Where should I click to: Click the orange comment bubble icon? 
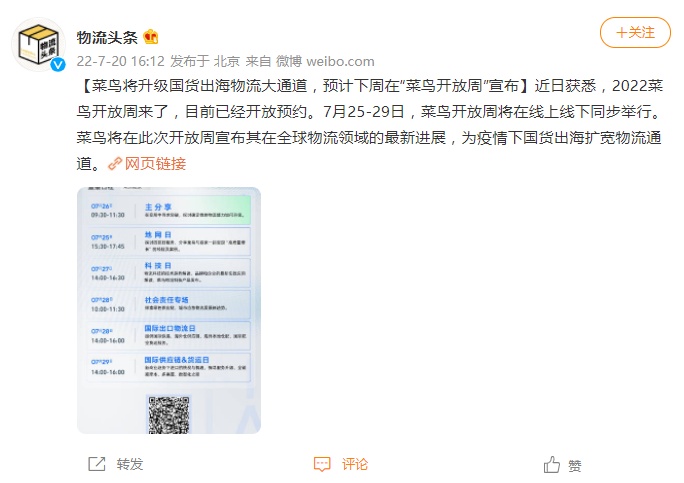coord(322,464)
